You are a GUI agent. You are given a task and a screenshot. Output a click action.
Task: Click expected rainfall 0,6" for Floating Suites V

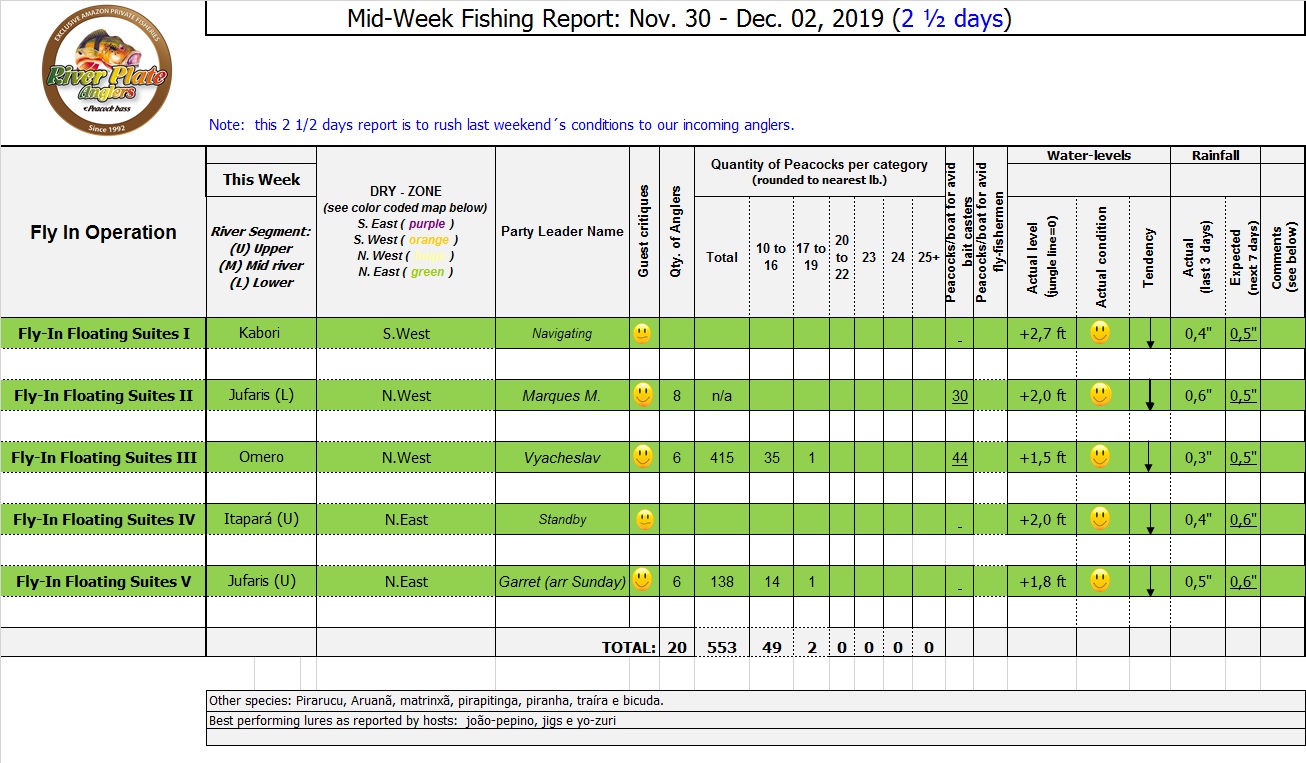point(1242,582)
